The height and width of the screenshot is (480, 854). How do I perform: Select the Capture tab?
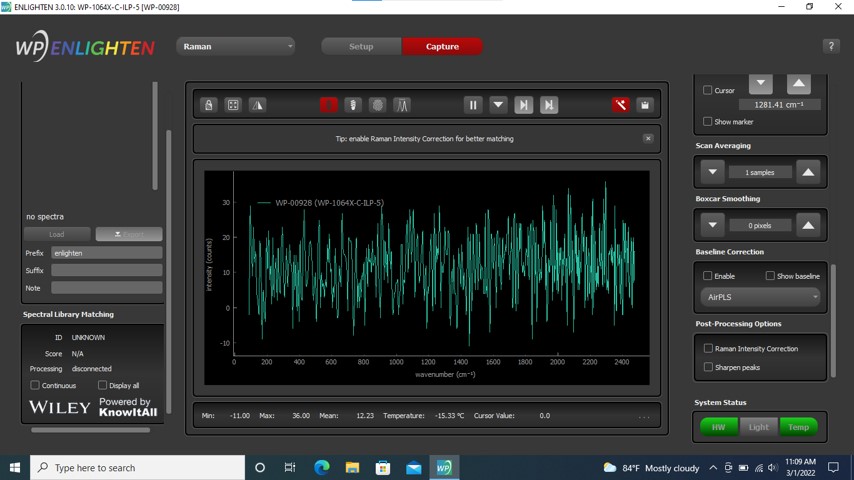[x=442, y=46]
